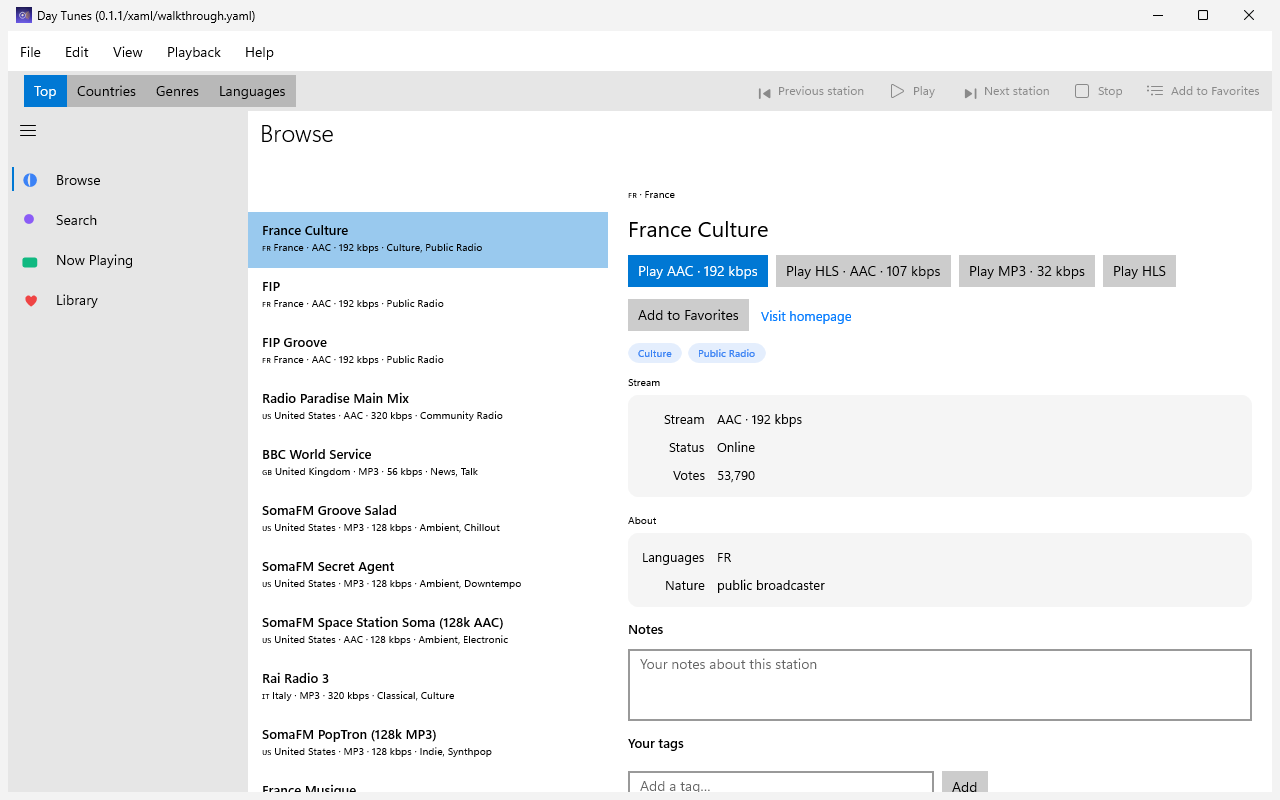The width and height of the screenshot is (1280, 800).
Task: Click the toolbar Add to Favorites label
Action: click(1215, 91)
